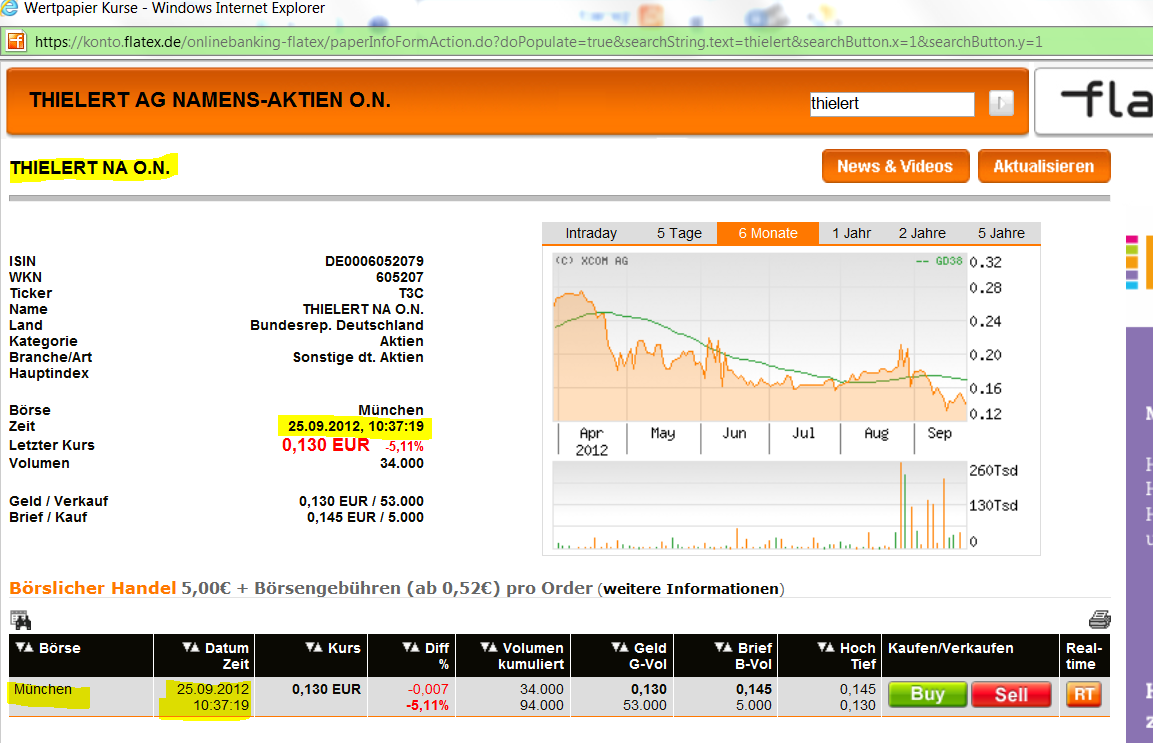
Task: Click the Internet Explorer window icon
Action: 10,8
